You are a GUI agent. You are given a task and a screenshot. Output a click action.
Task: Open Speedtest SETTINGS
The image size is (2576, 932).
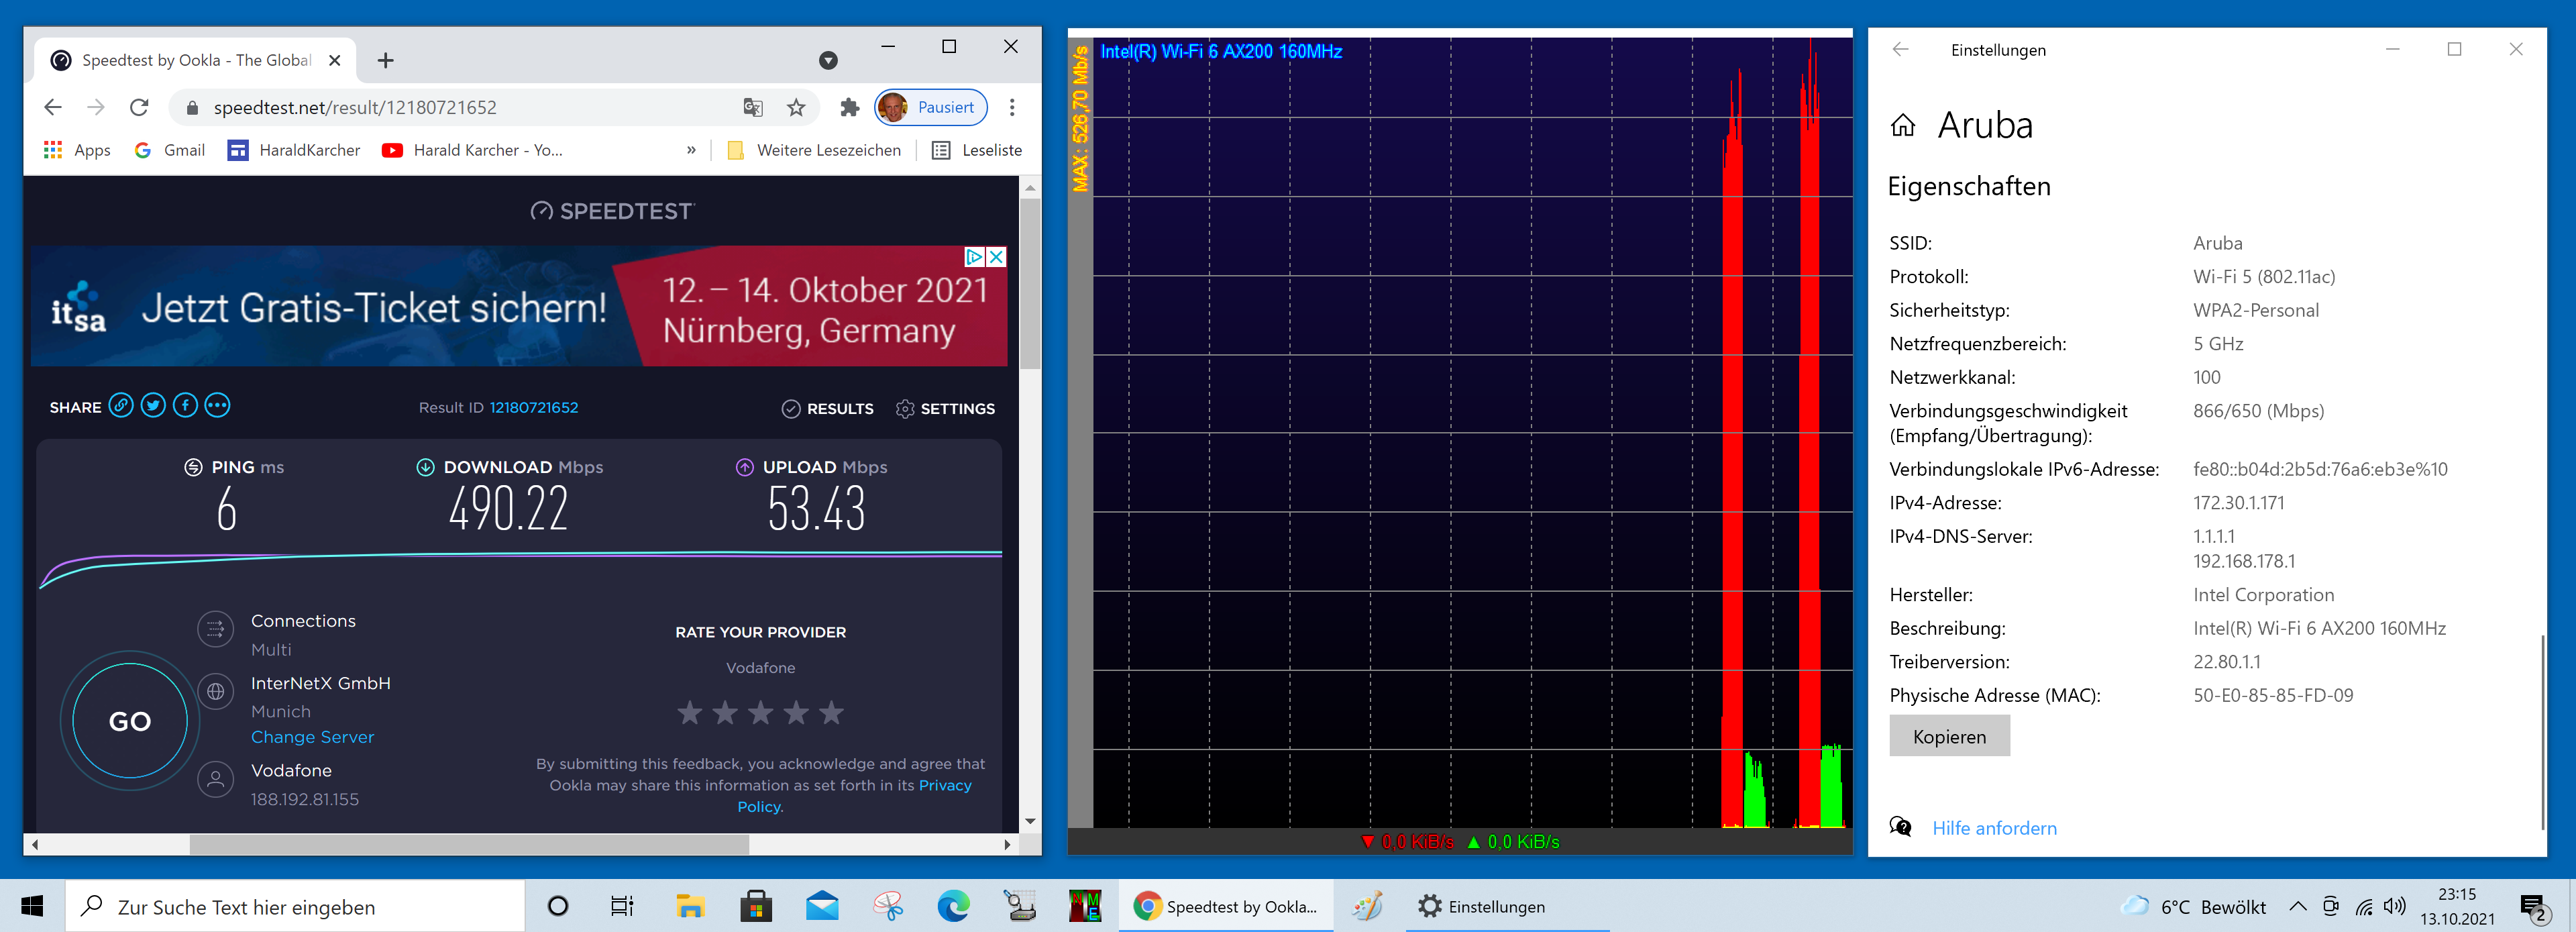pyautogui.click(x=945, y=408)
